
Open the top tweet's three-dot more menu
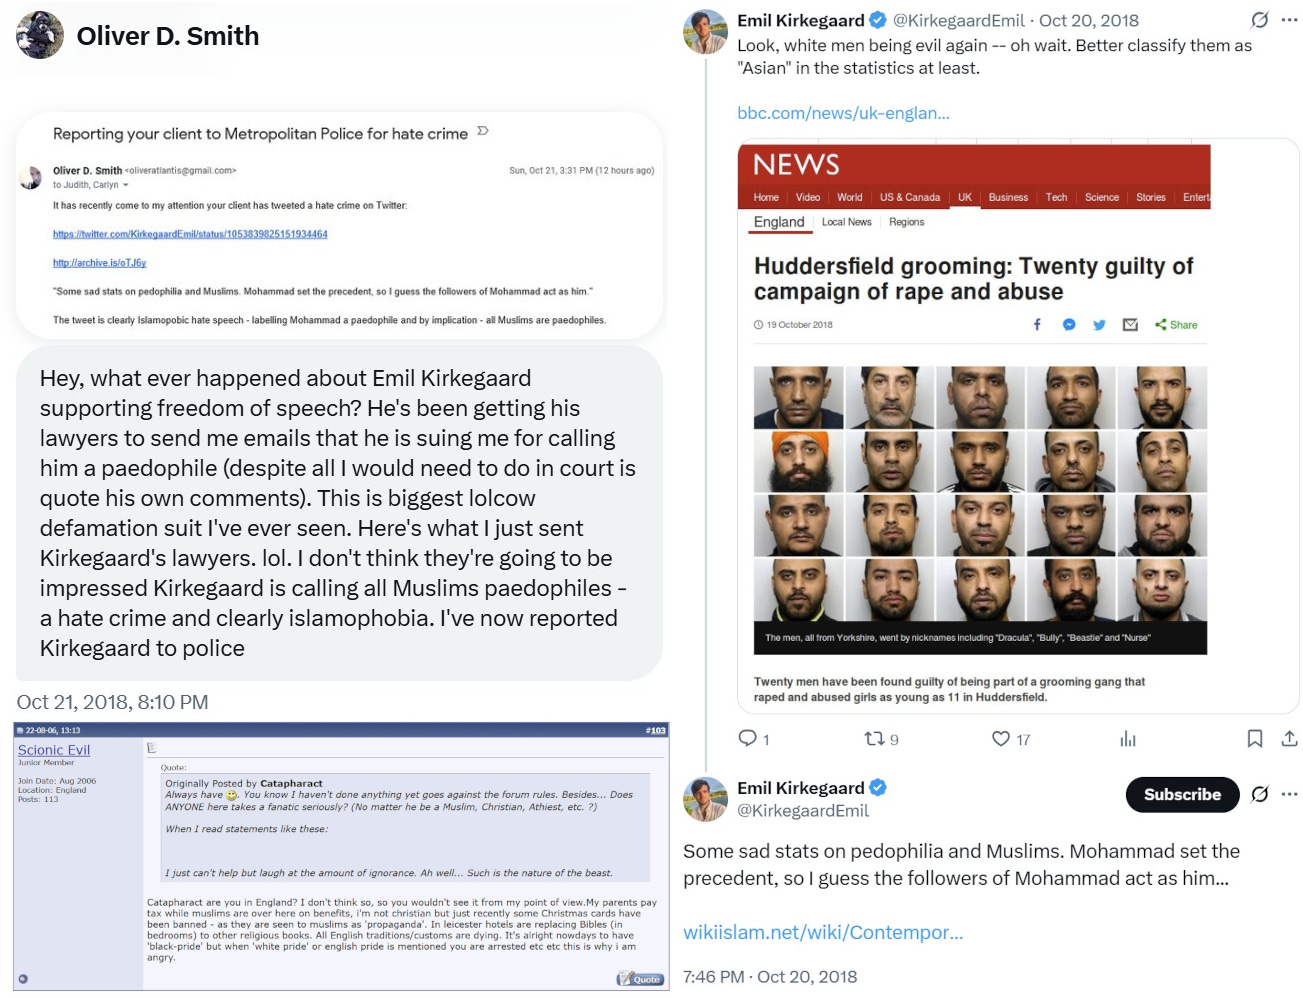1290,20
